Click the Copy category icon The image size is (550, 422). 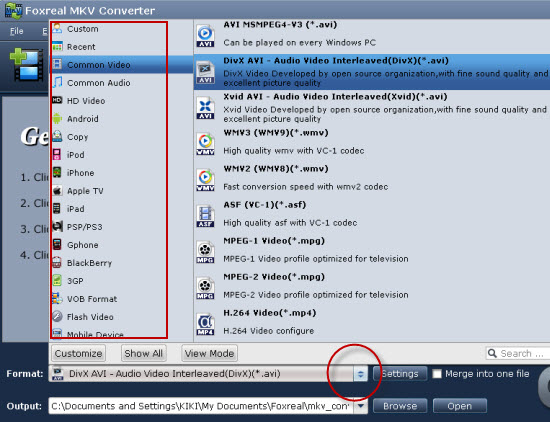coord(57,136)
